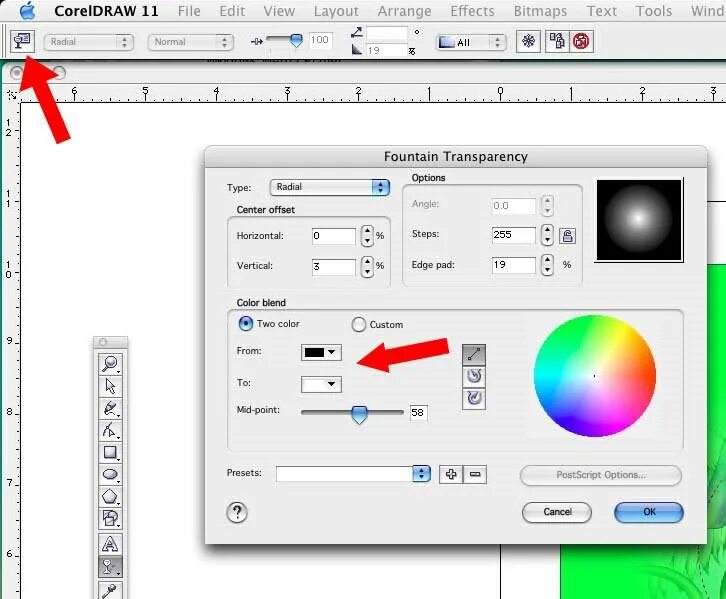This screenshot has width=726, height=599.
Task: Open the Apple menu
Action: pyautogui.click(x=28, y=10)
